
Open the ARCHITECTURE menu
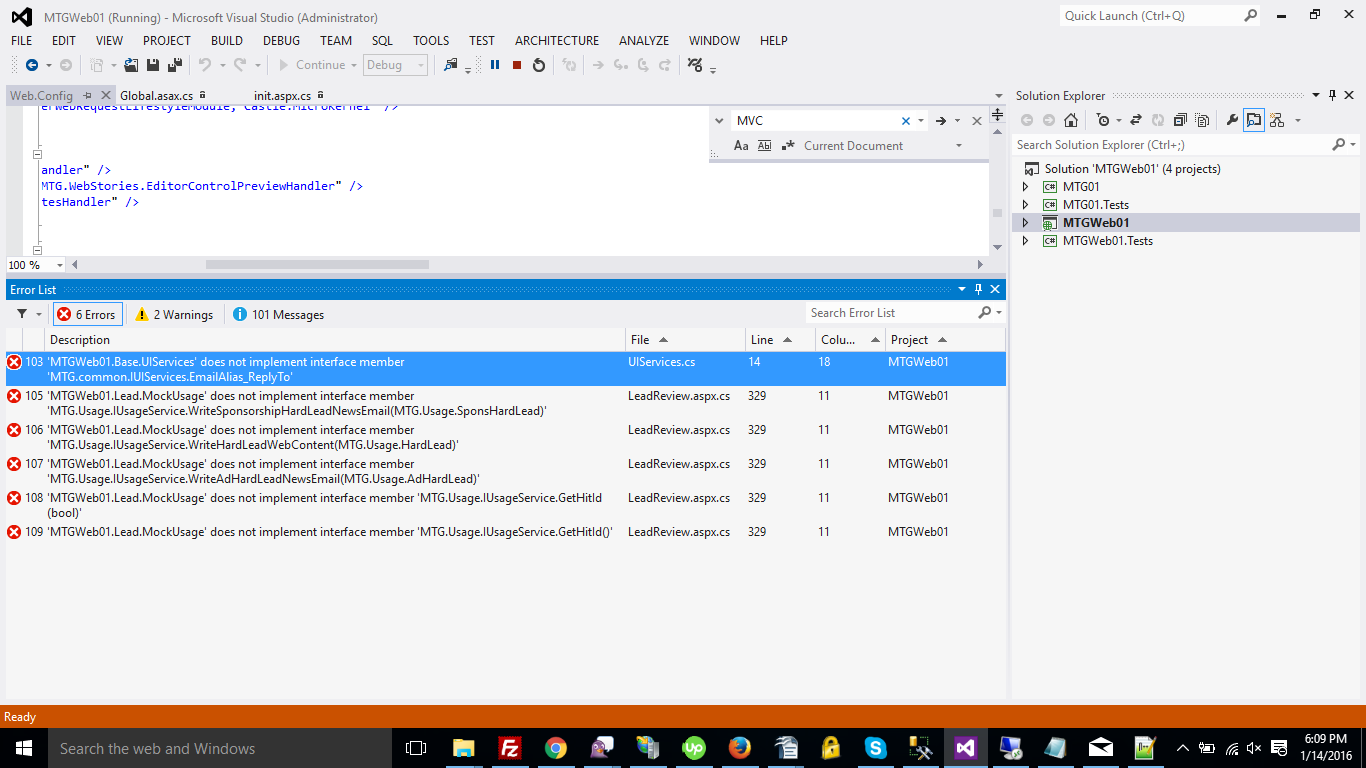[x=557, y=41]
